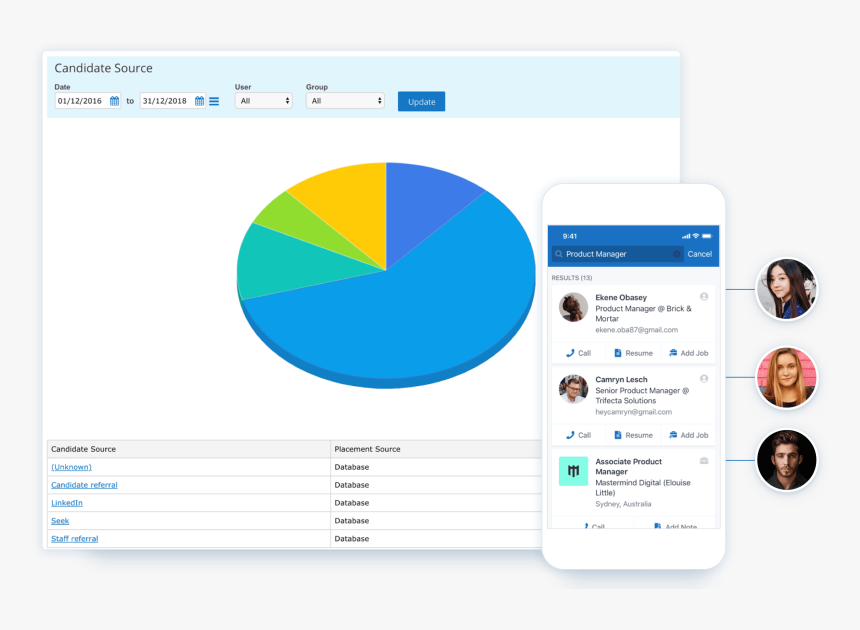
Task: Click the search magnifier in the search bar
Action: pyautogui.click(x=559, y=254)
